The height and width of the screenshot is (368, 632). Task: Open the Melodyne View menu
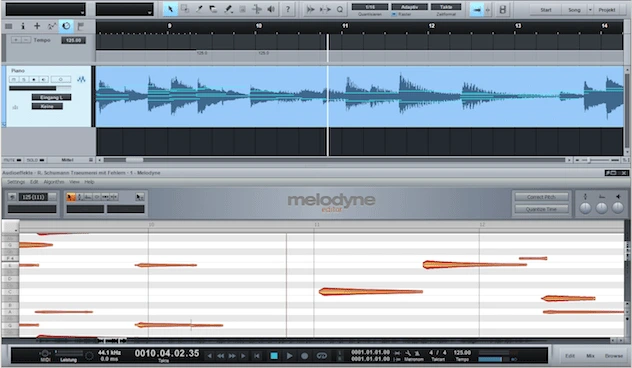point(74,182)
